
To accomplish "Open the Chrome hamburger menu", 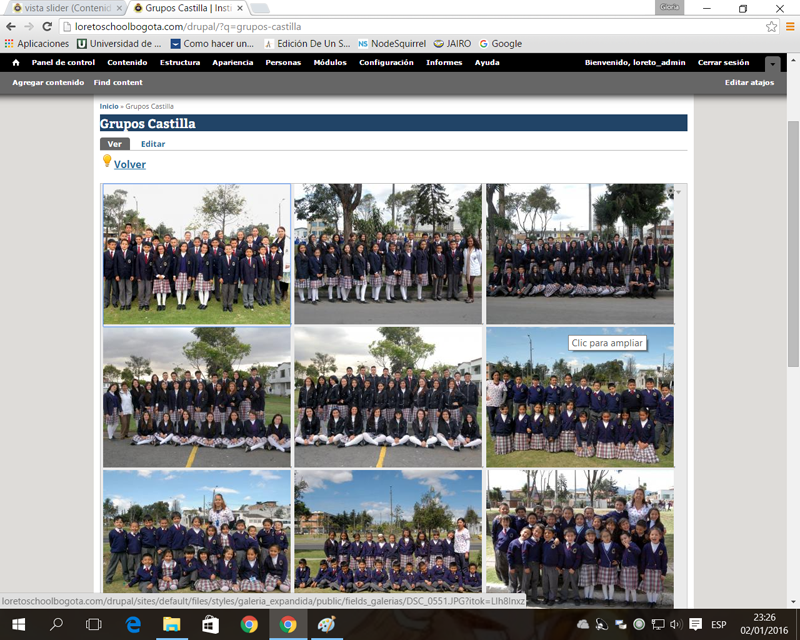I will (x=789, y=27).
